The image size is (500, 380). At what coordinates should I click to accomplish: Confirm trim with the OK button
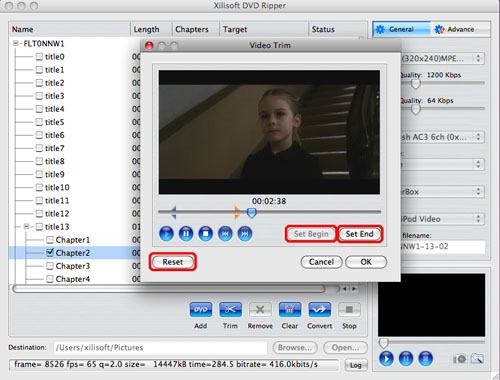pos(366,262)
